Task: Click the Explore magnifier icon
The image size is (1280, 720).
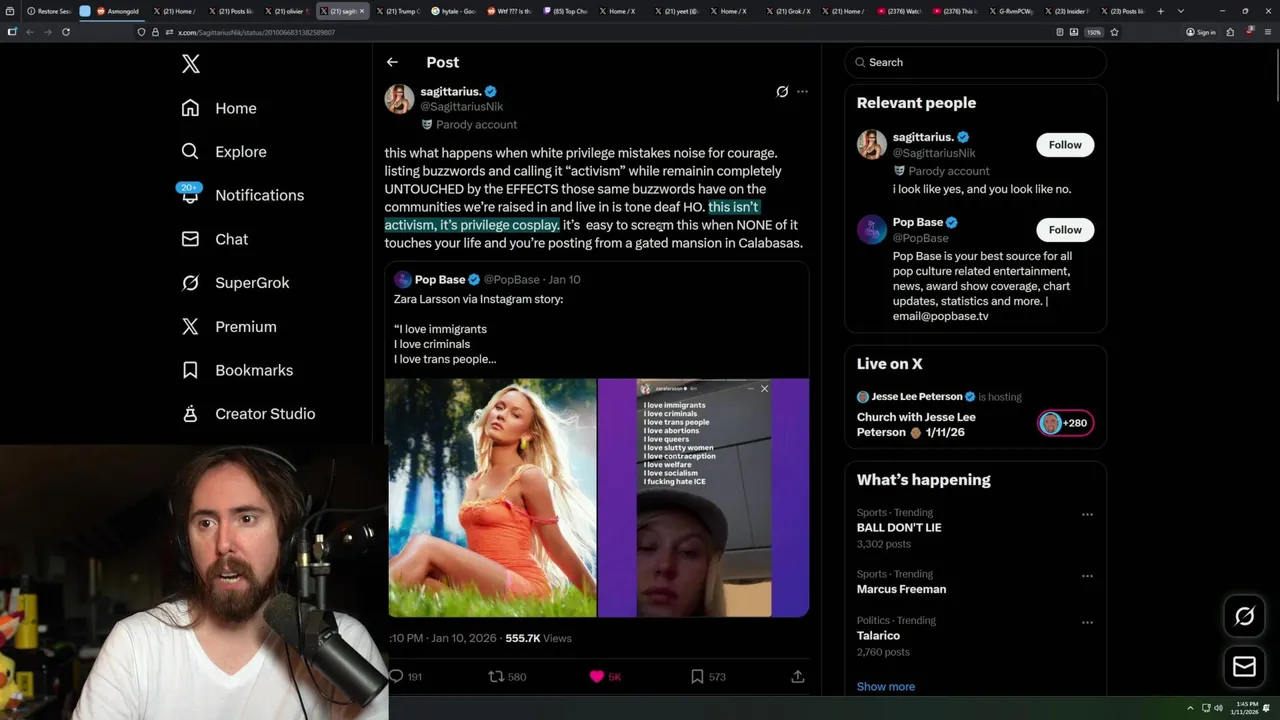Action: [190, 152]
